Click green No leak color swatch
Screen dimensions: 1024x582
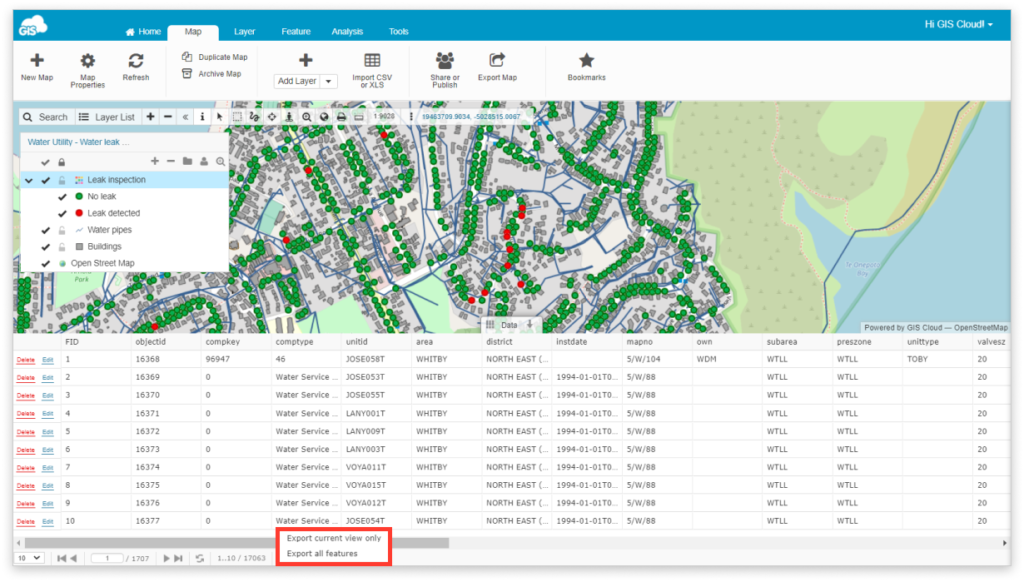pos(79,196)
